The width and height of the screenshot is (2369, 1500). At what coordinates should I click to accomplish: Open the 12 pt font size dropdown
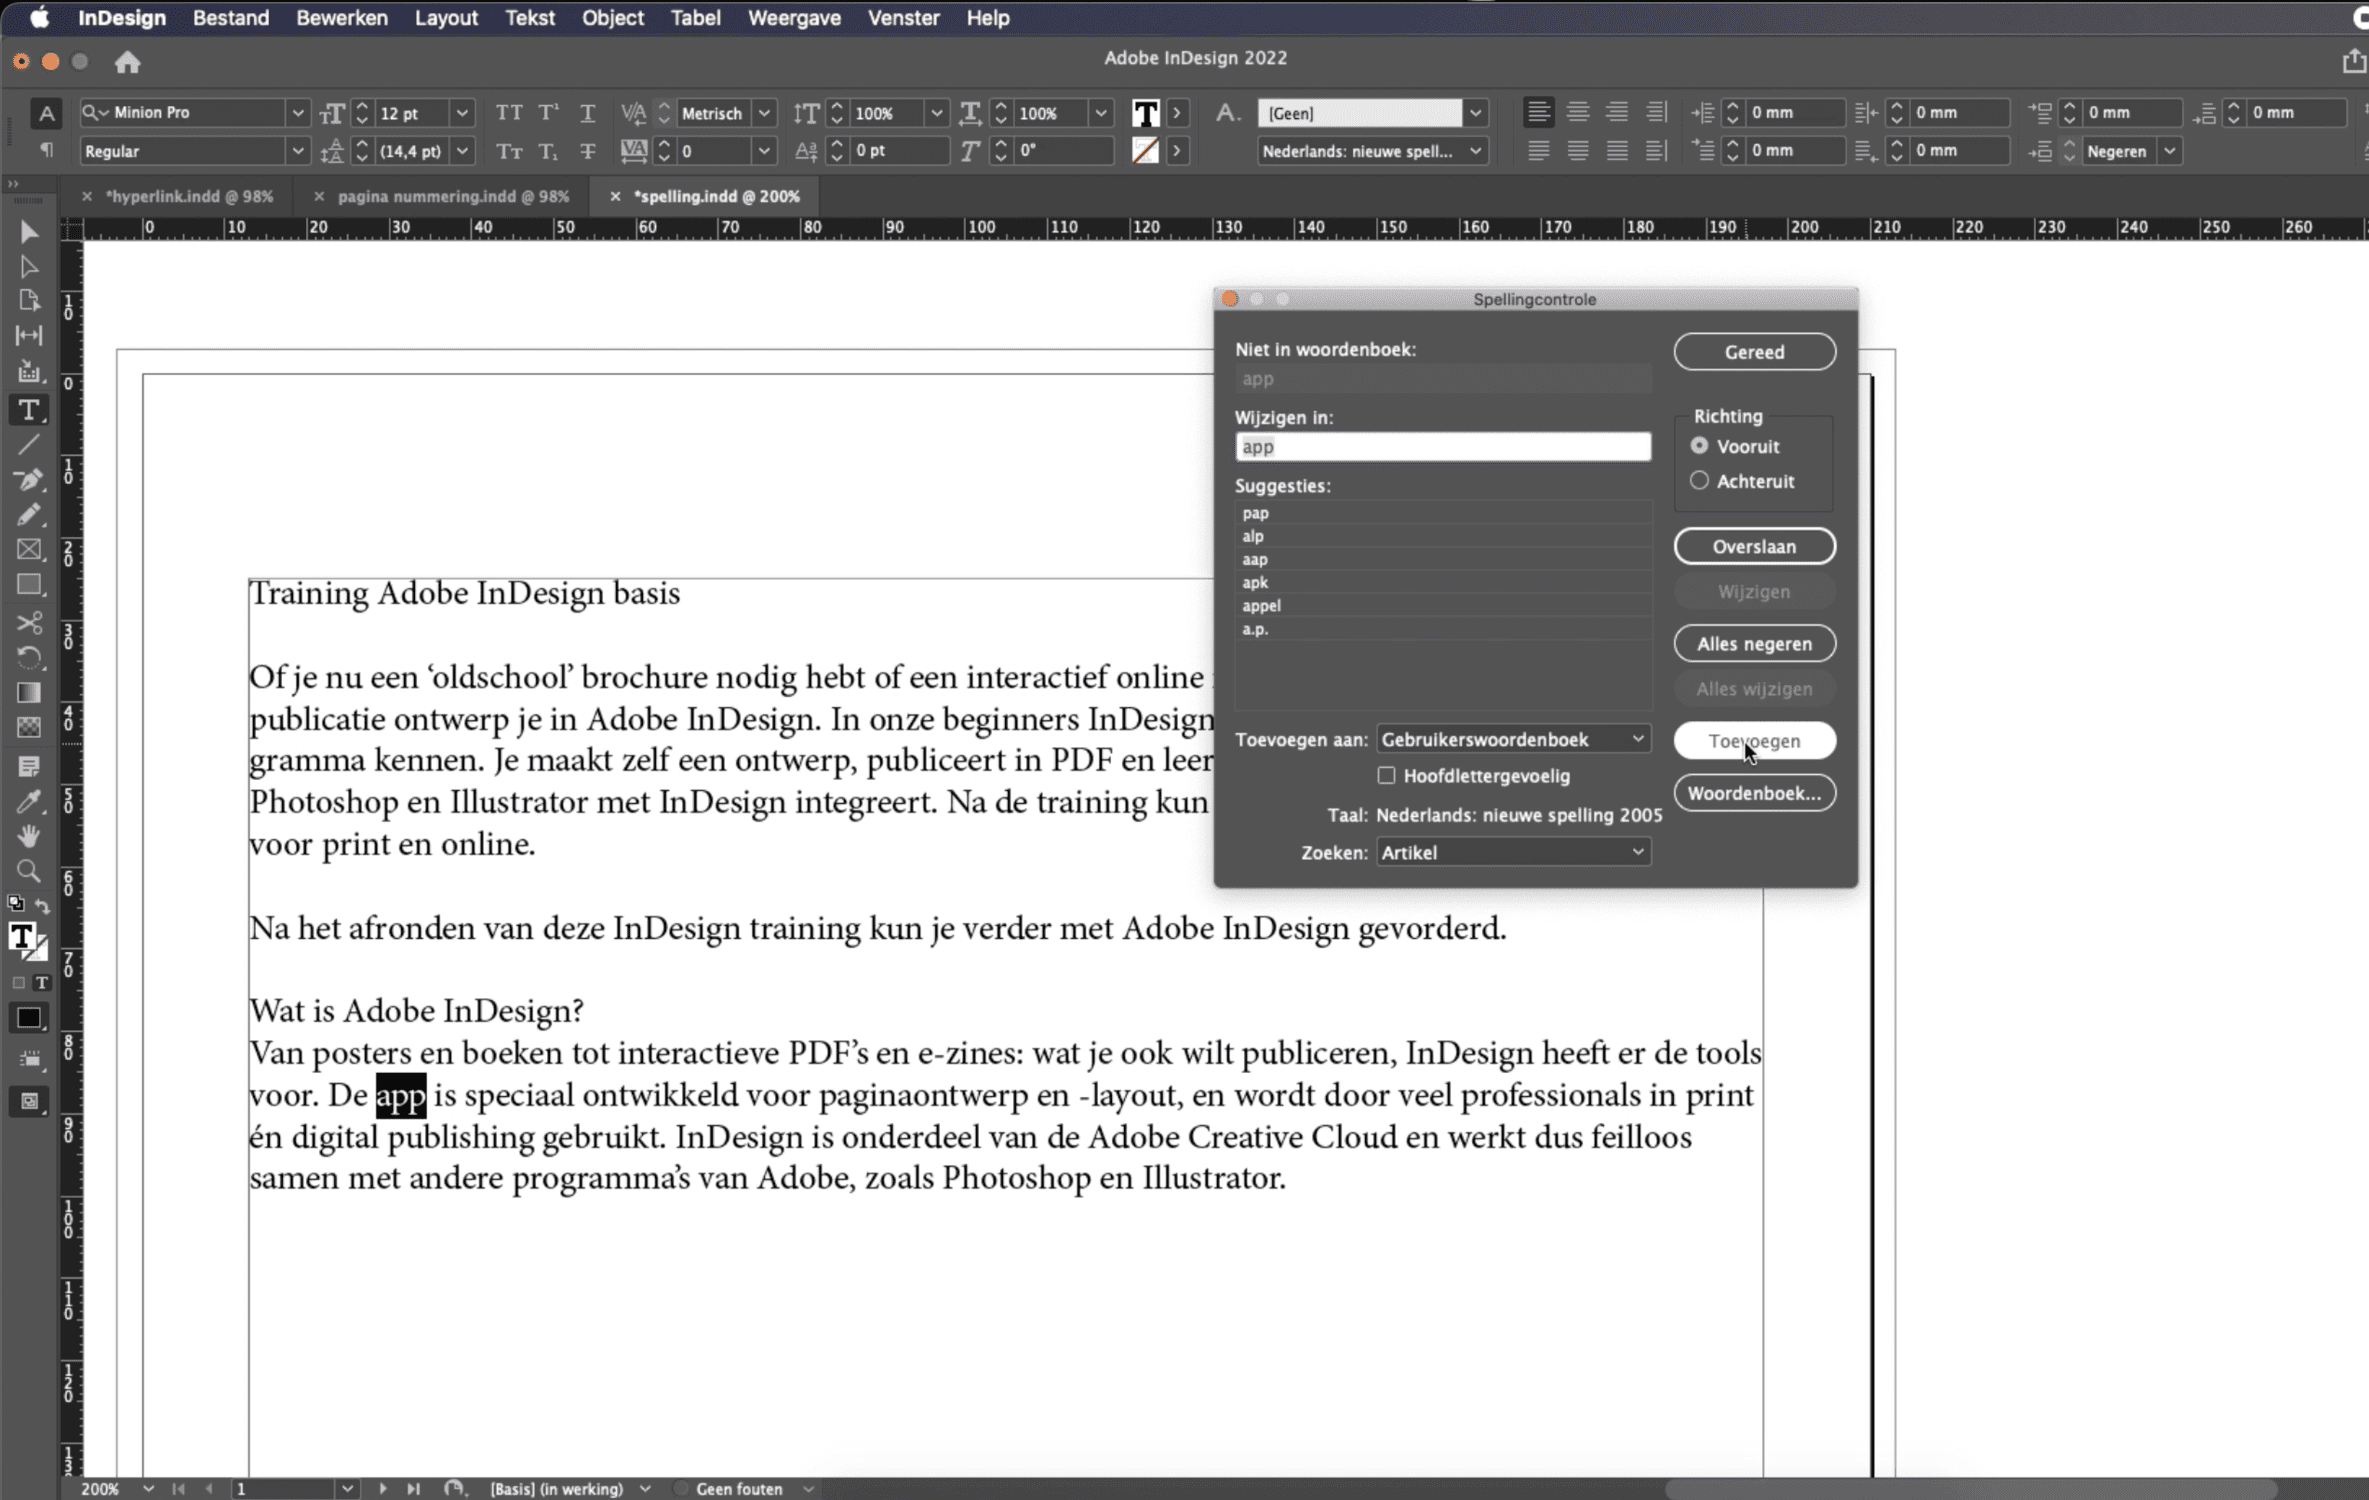coord(462,113)
